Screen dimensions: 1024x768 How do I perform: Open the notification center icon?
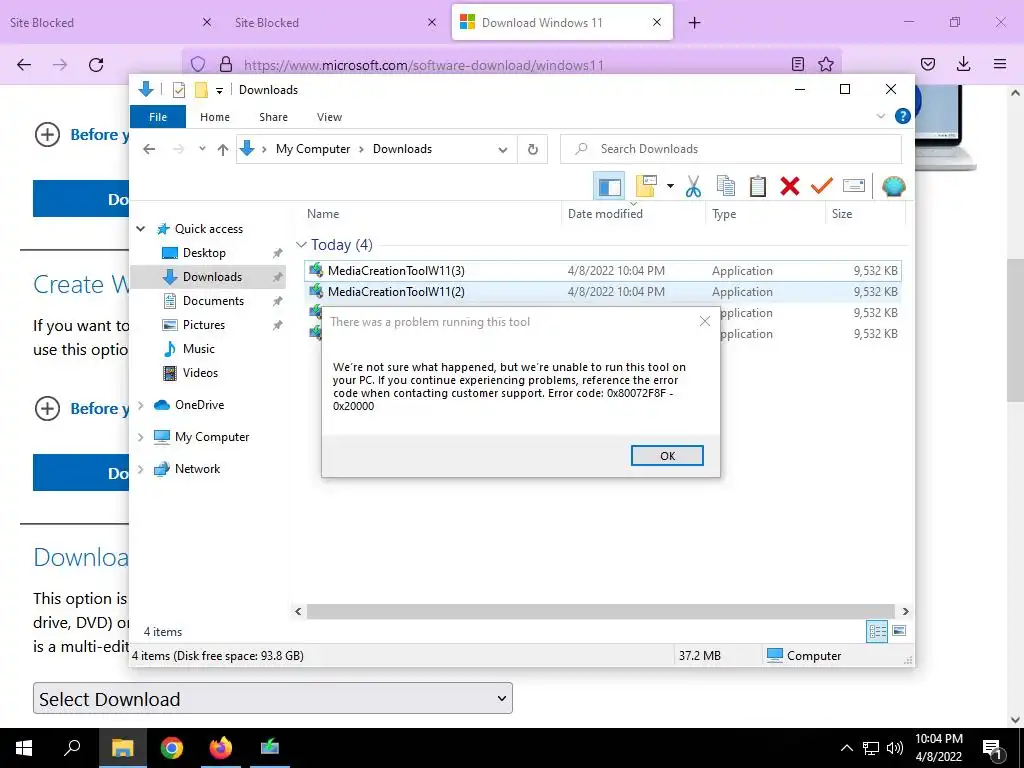pyautogui.click(x=992, y=748)
